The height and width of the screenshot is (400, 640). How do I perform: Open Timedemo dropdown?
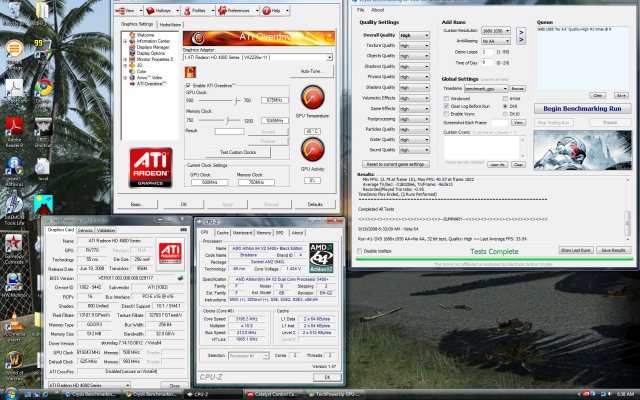[486, 89]
